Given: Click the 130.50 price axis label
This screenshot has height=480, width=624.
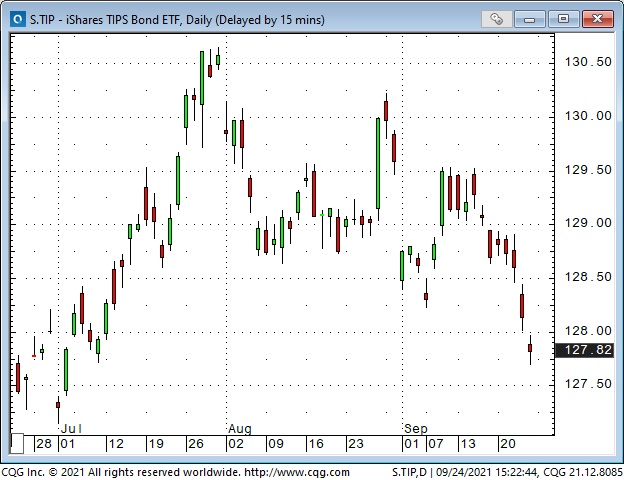Looking at the screenshot, I should [x=588, y=62].
